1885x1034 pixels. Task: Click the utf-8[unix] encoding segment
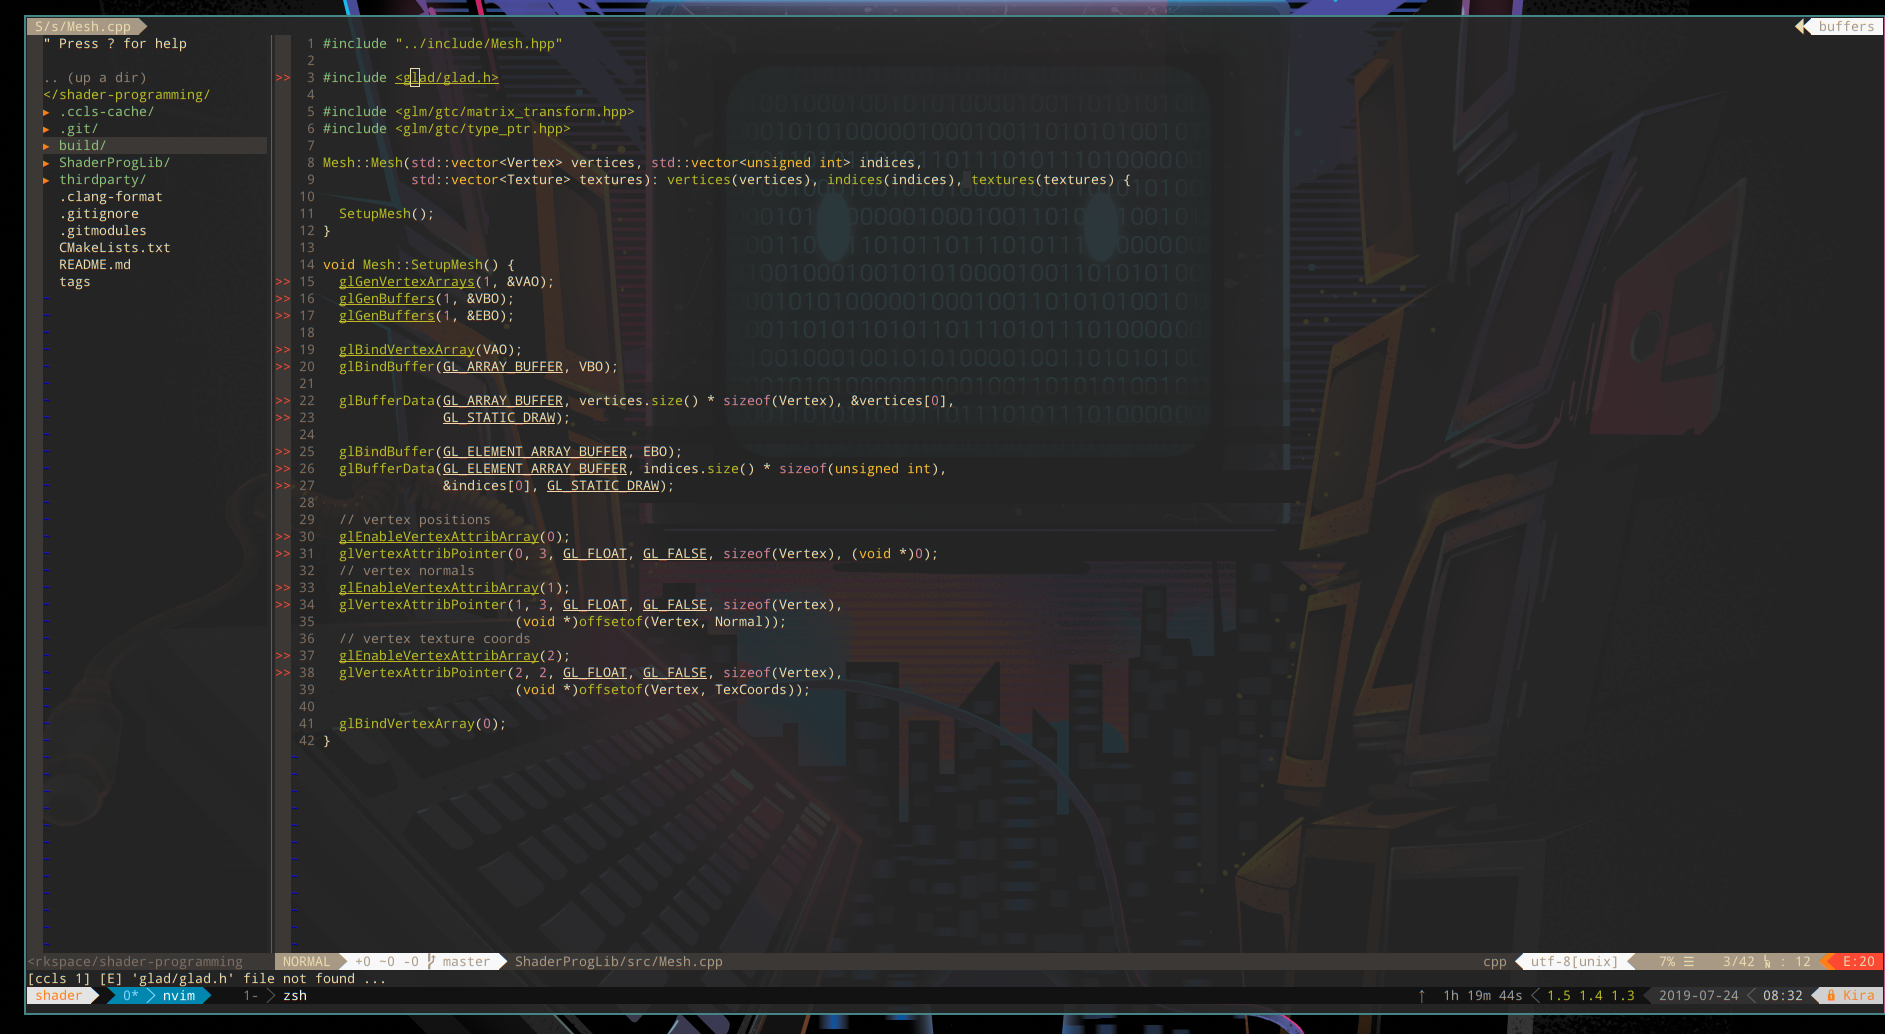1574,962
